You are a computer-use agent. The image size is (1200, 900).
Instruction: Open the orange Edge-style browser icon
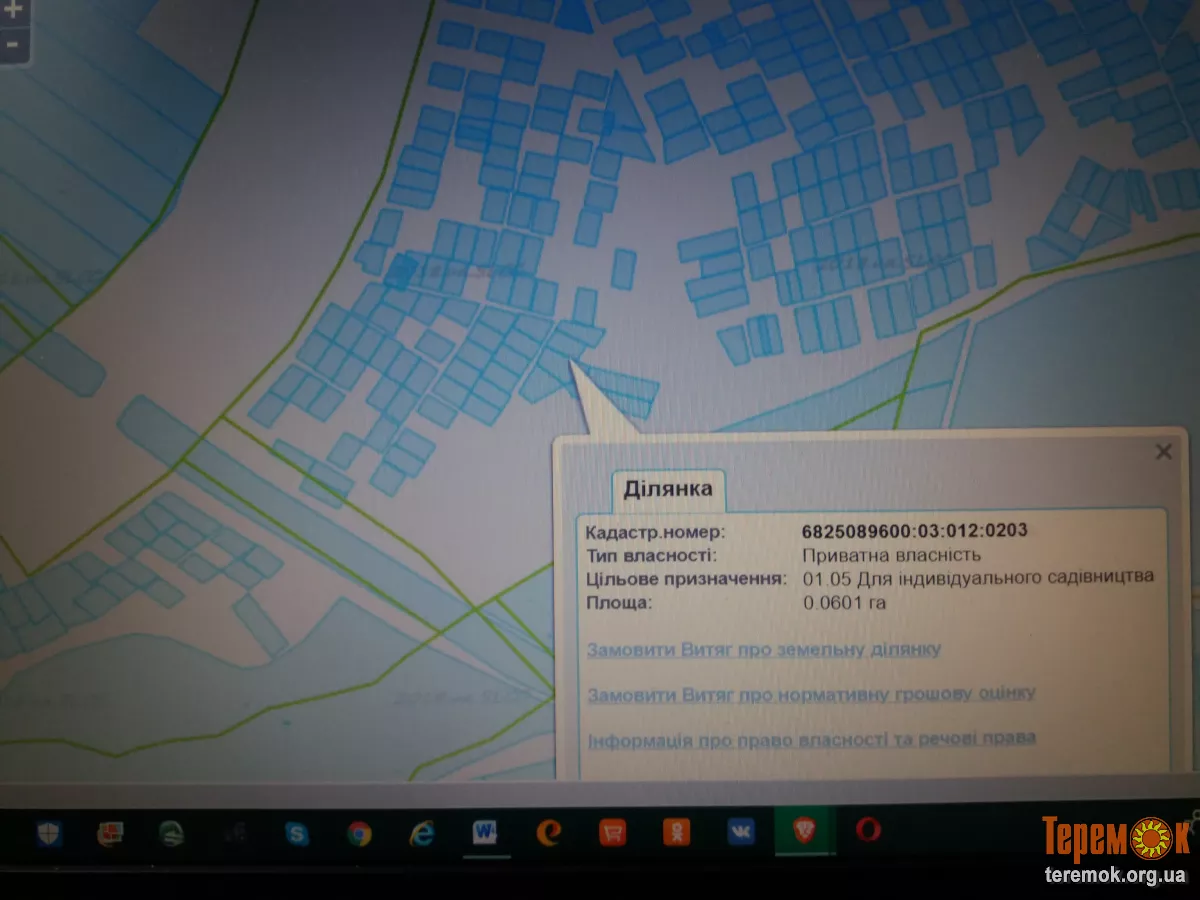pyautogui.click(x=548, y=832)
